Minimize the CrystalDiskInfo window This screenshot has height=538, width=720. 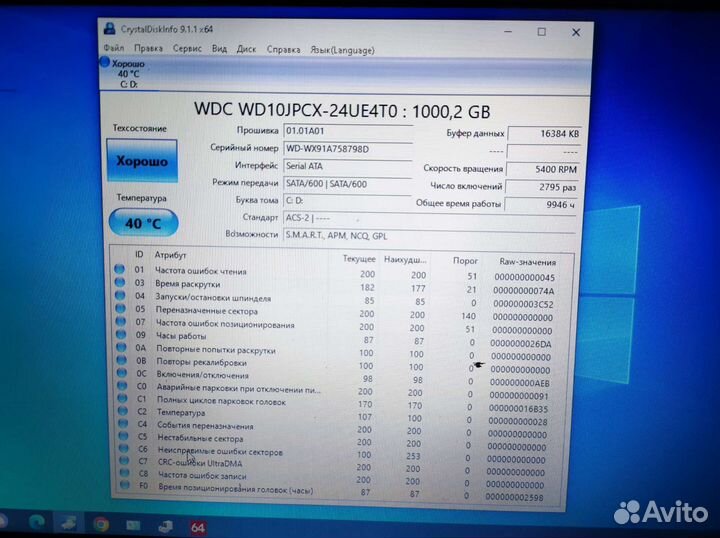(508, 32)
